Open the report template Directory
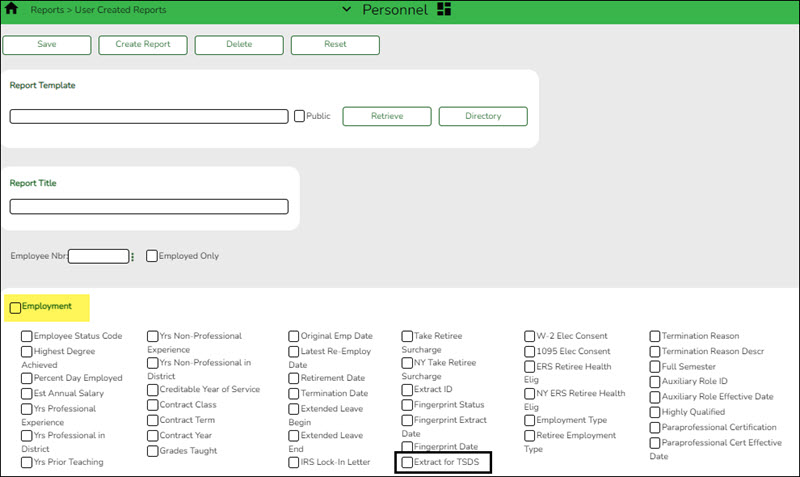Viewport: 800px width, 477px height. tap(483, 116)
